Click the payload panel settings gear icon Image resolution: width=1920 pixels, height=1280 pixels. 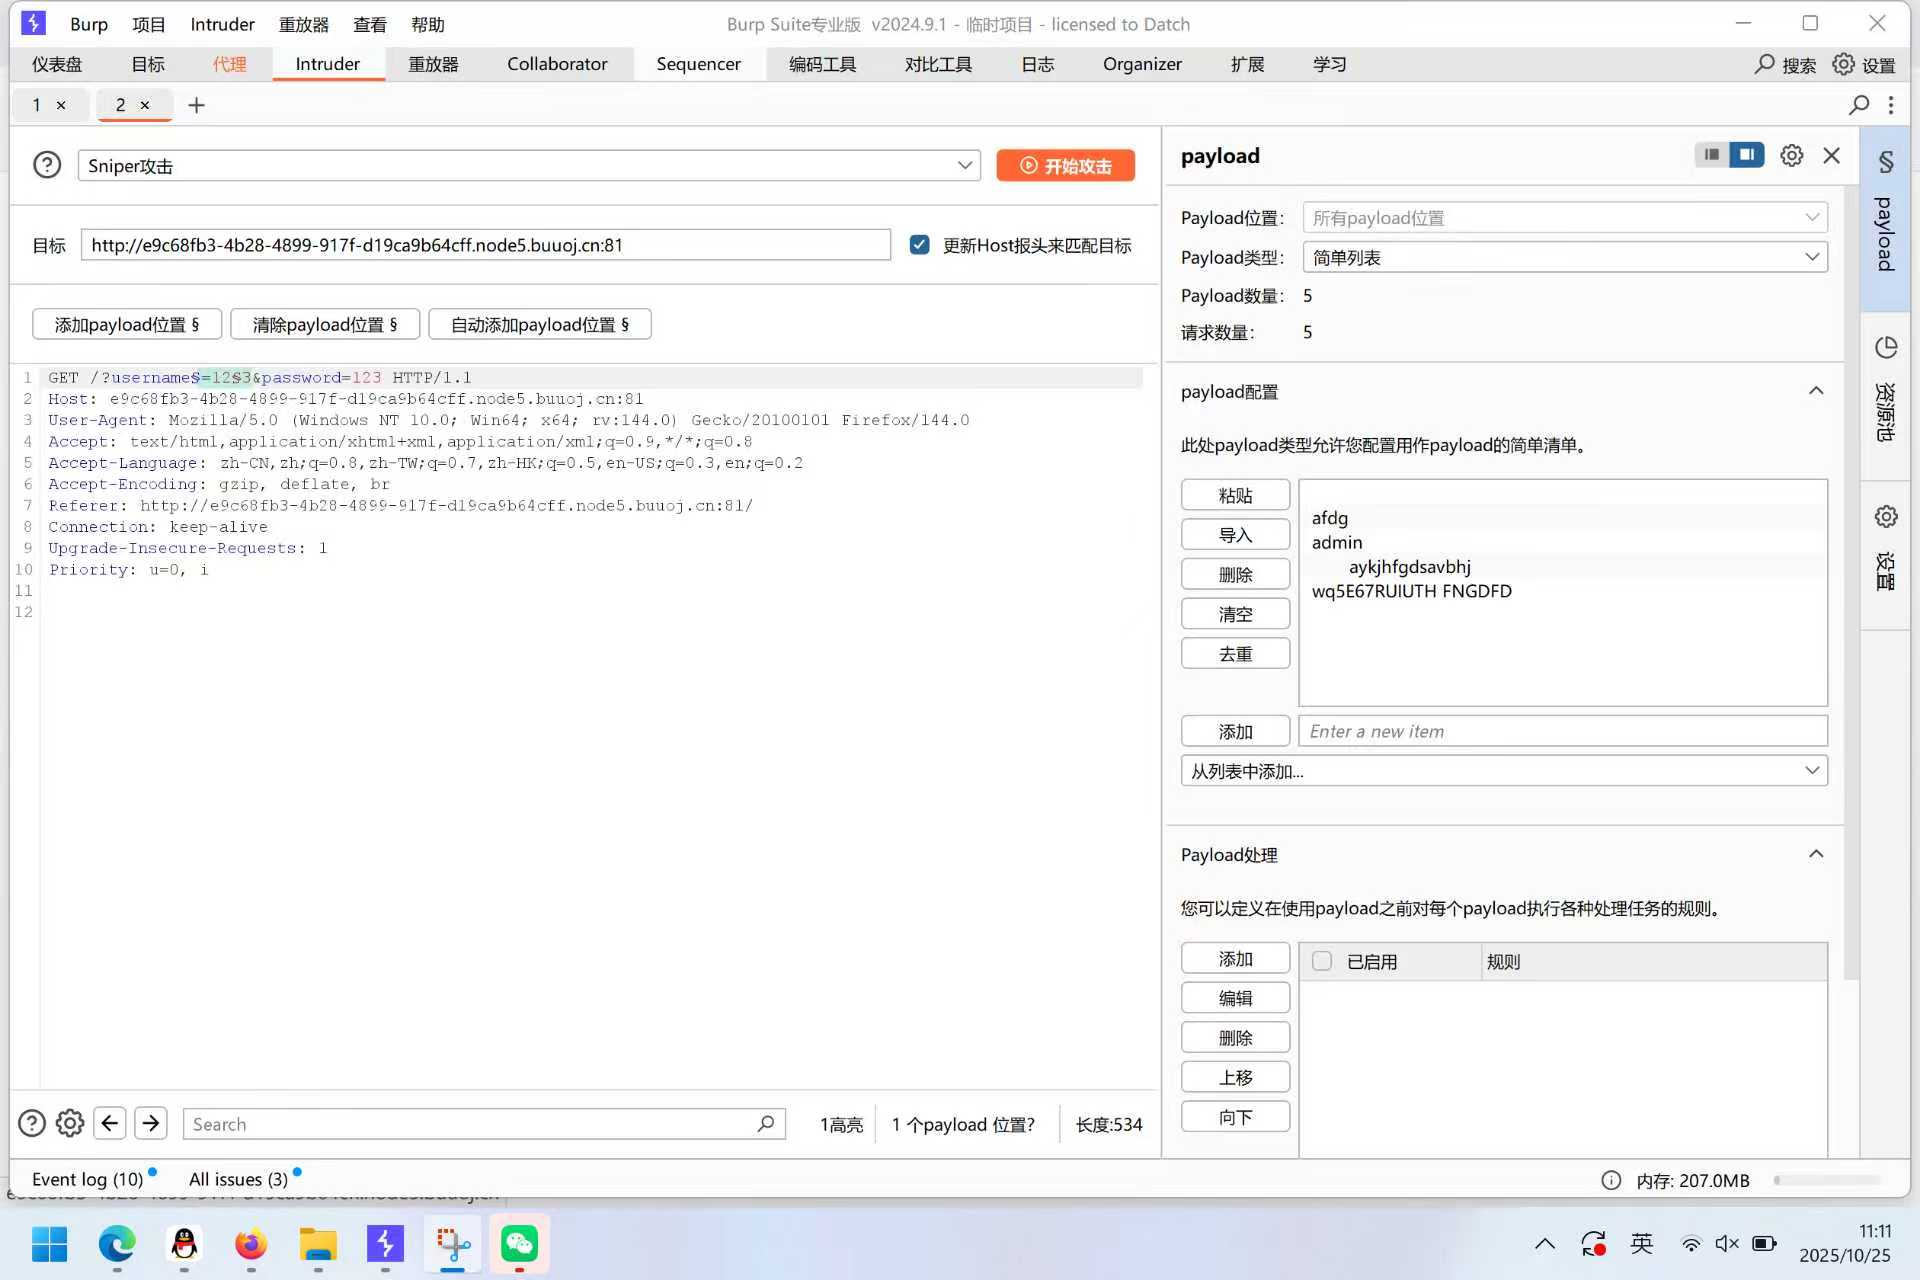[x=1791, y=156]
